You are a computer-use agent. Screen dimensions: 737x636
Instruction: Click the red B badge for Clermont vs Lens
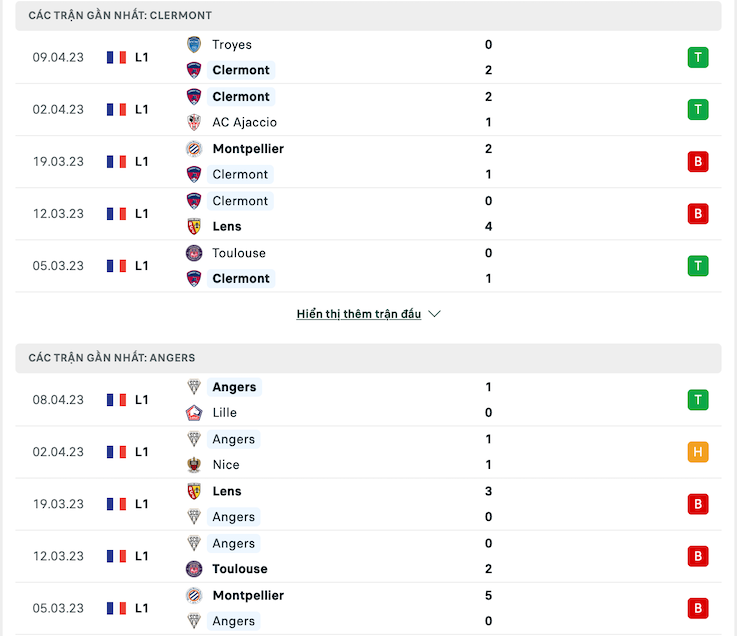click(x=698, y=213)
